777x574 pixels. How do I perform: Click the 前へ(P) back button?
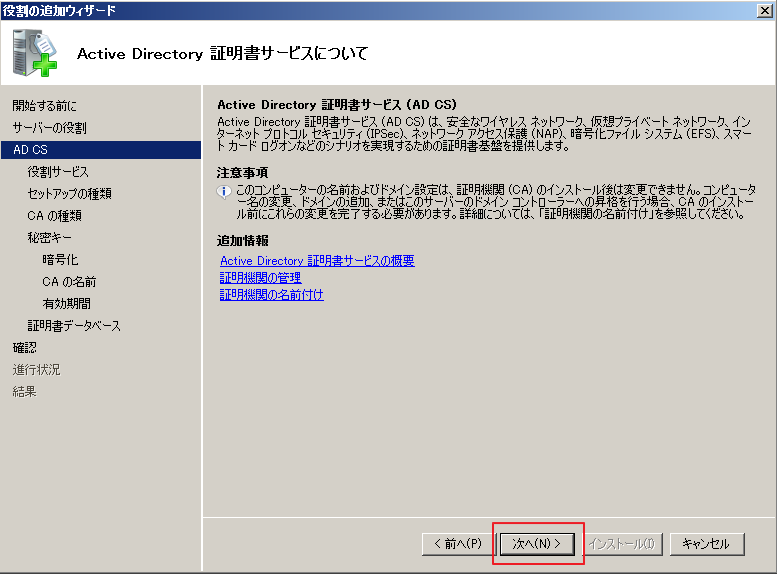pyautogui.click(x=458, y=544)
